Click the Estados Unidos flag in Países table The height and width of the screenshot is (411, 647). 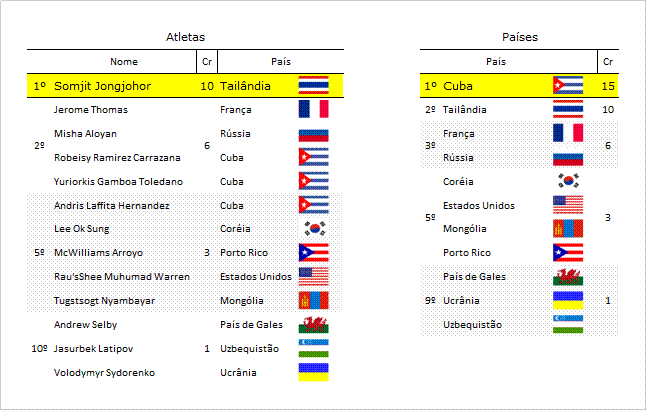[568, 205]
